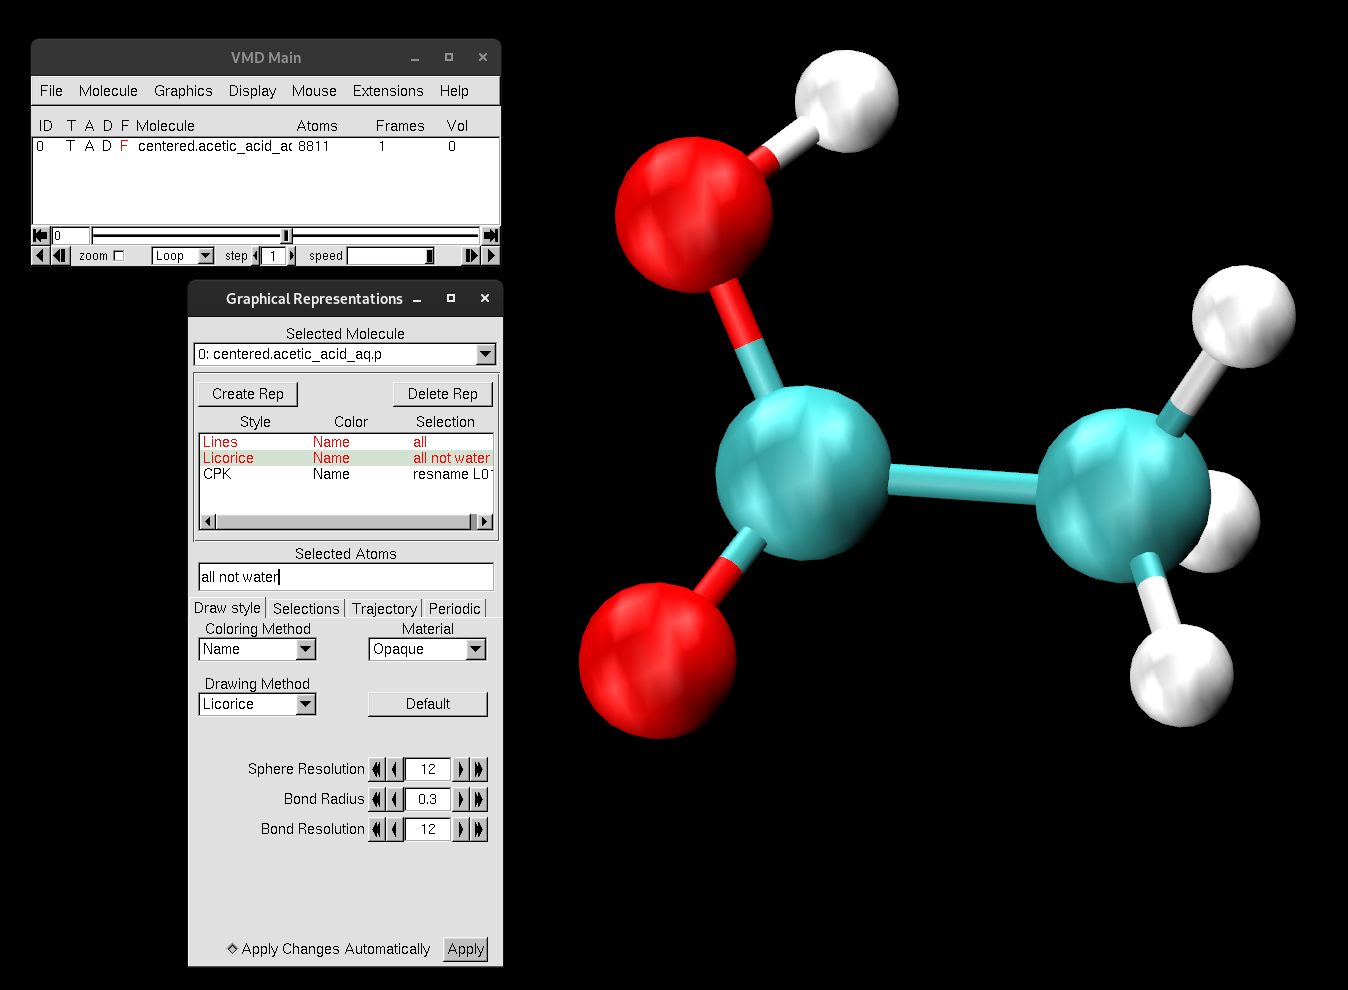Image resolution: width=1348 pixels, height=990 pixels.
Task: Toggle the Fixed flag for centered.acetic_acid molecule
Action: point(124,146)
